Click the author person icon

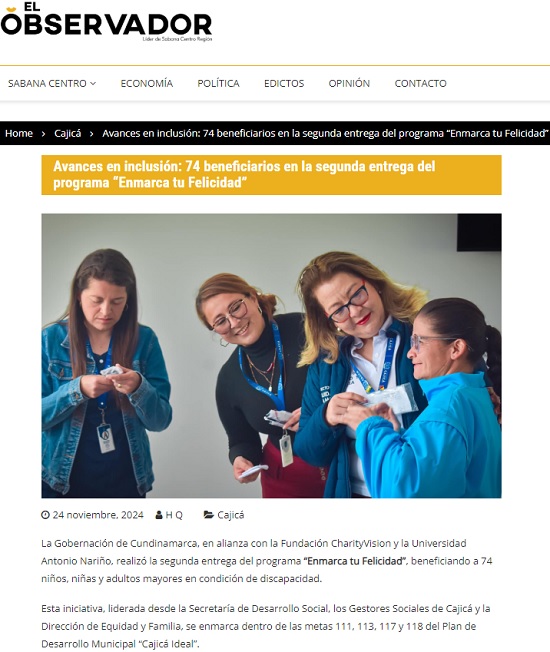159,515
